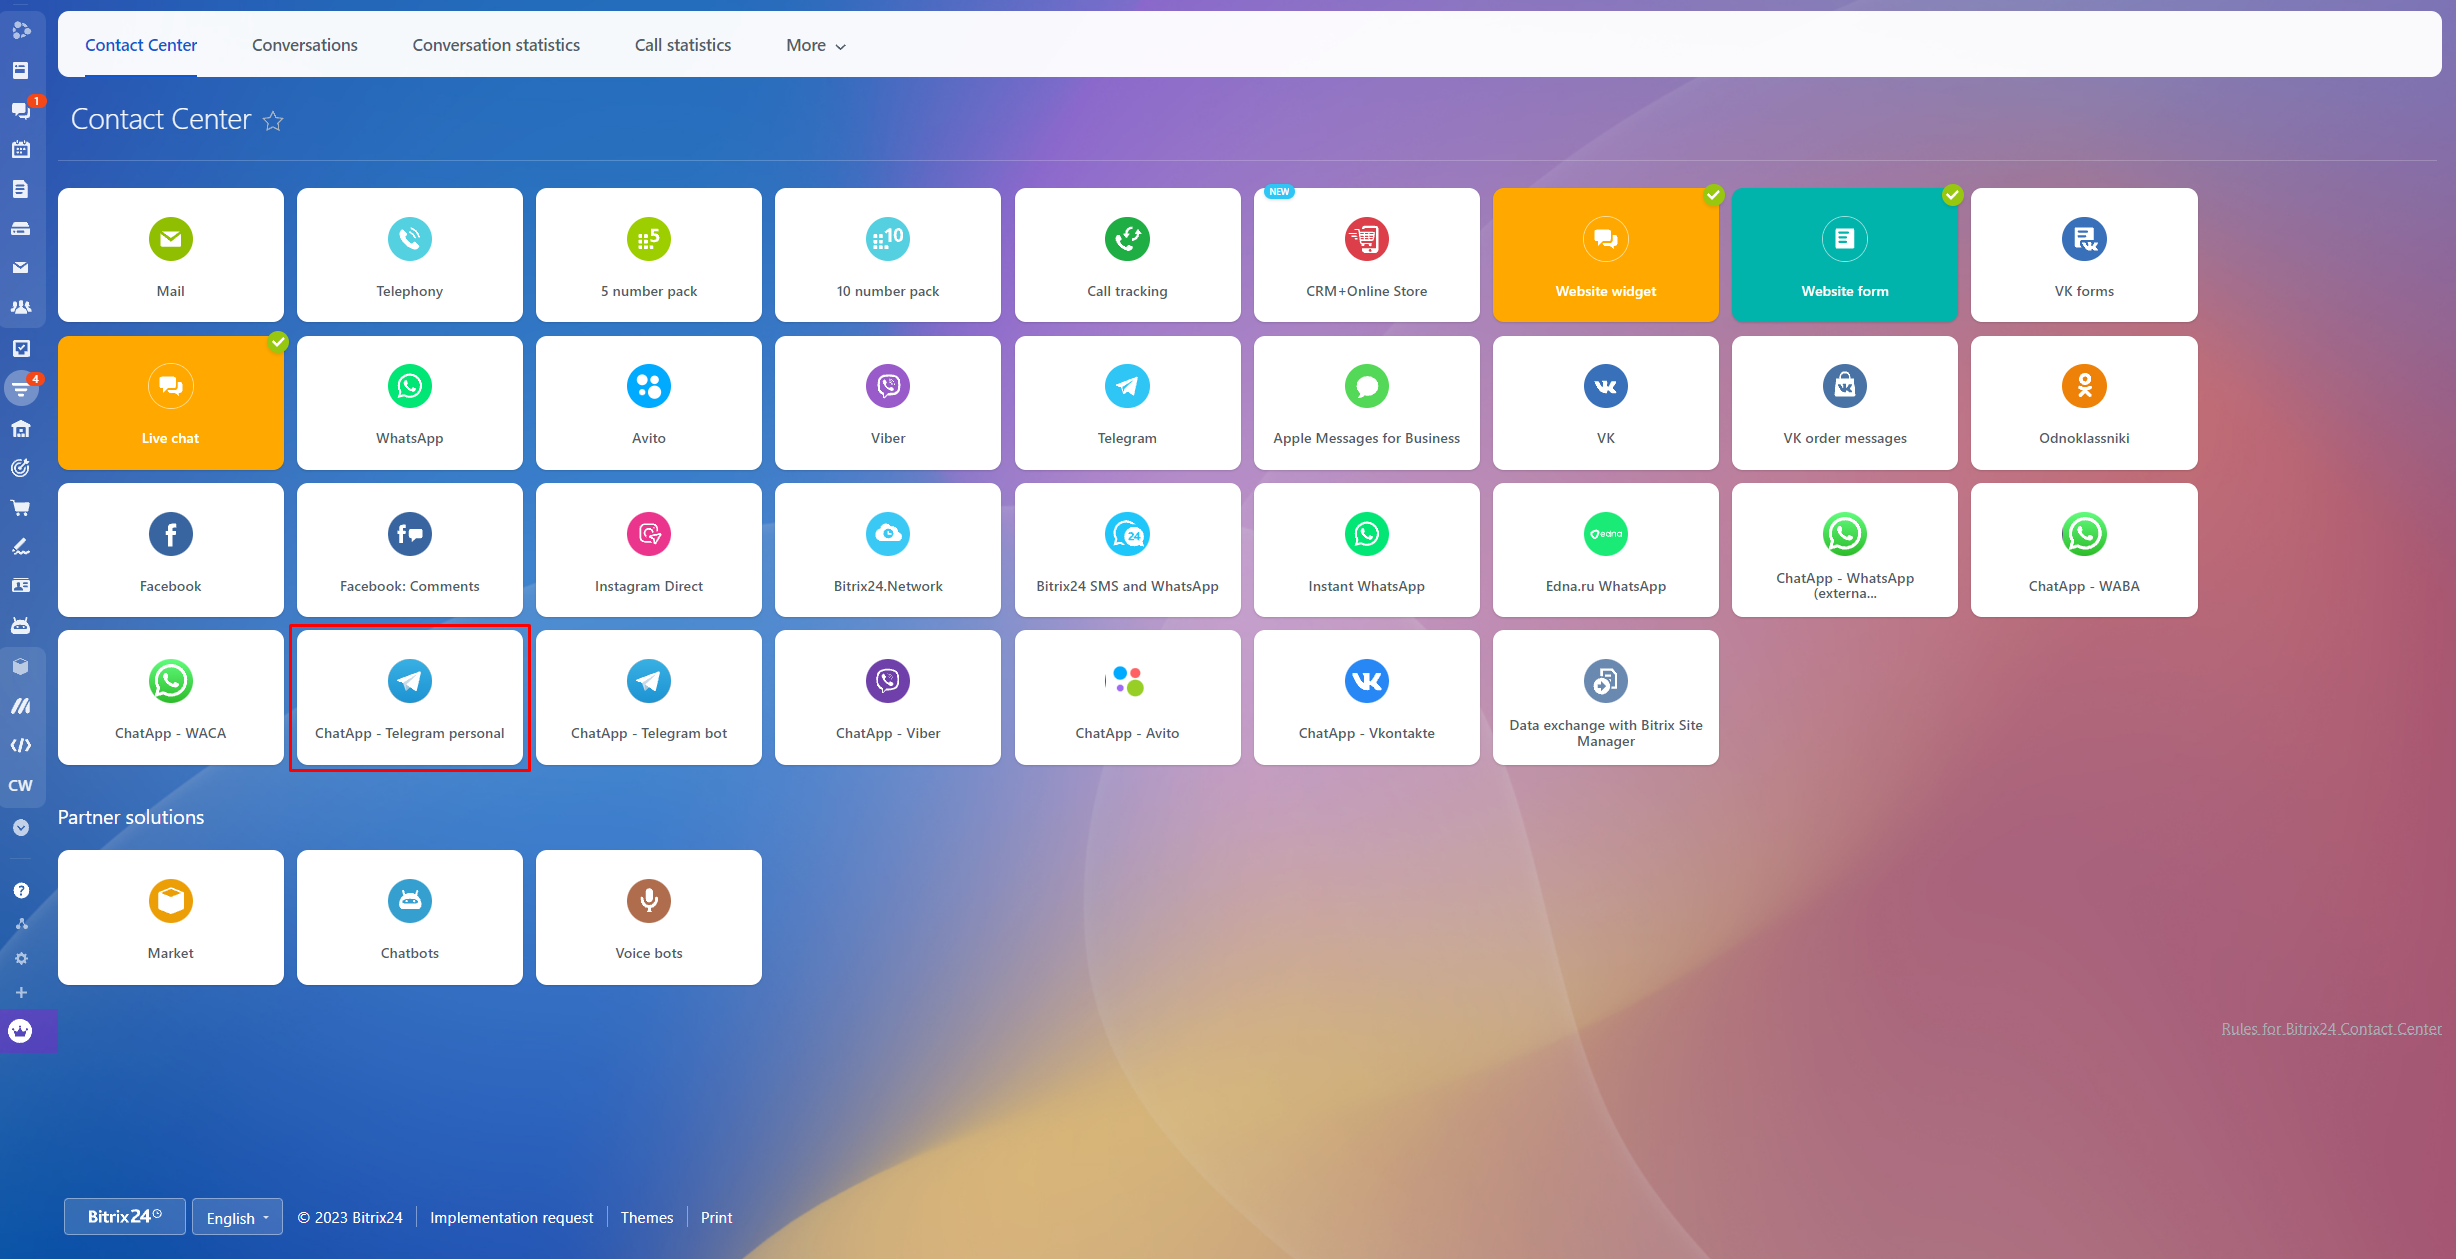Open the English language selector
This screenshot has width=2456, height=1259.
pos(237,1217)
